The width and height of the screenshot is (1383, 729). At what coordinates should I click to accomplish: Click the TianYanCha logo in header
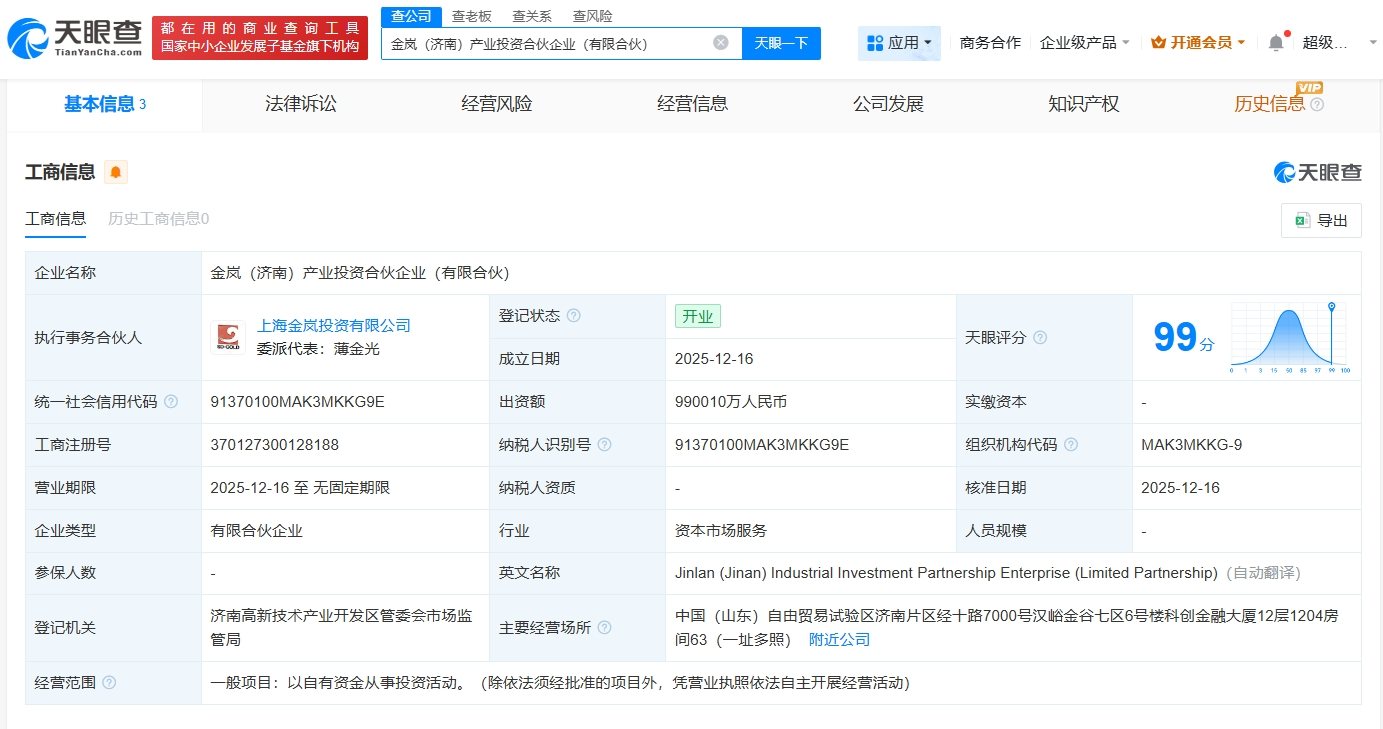click(72, 38)
